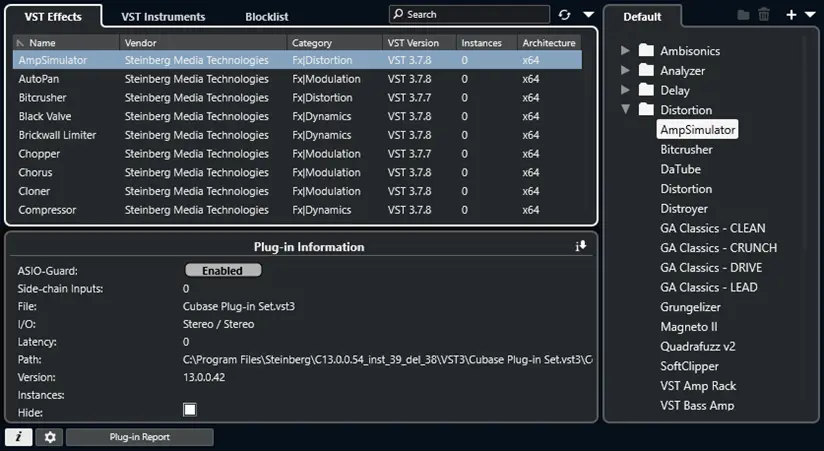Select AmpSimulator in the Distortion folder
This screenshot has width=824, height=451.
[x=697, y=129]
